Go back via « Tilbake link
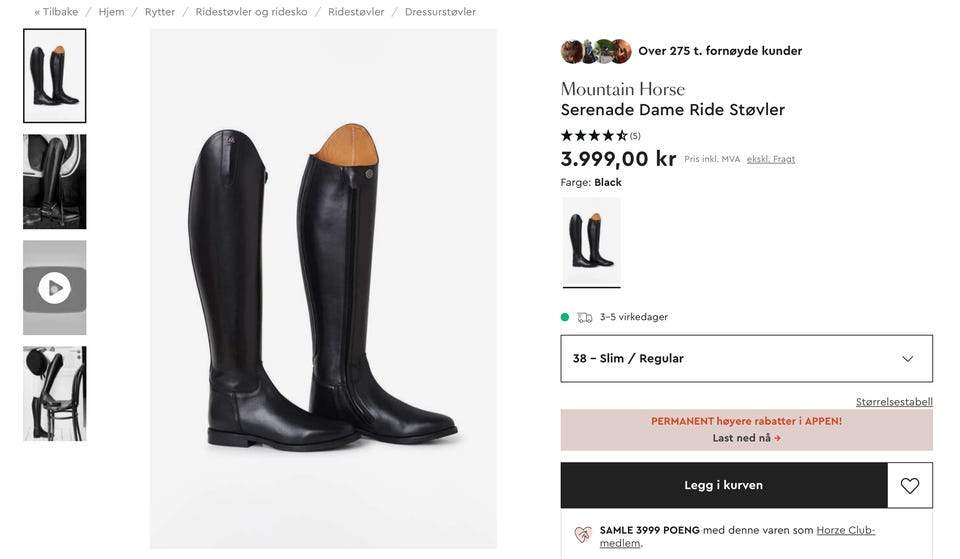Screen dimensions: 960x559 (56, 12)
